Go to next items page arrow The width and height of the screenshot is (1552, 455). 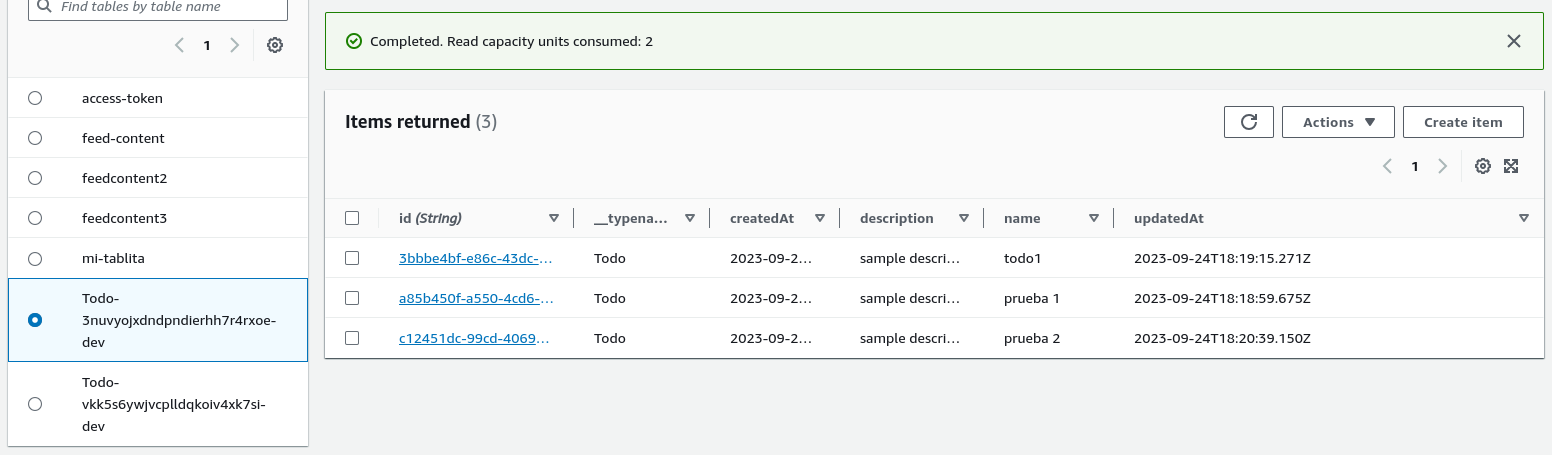click(x=1442, y=166)
